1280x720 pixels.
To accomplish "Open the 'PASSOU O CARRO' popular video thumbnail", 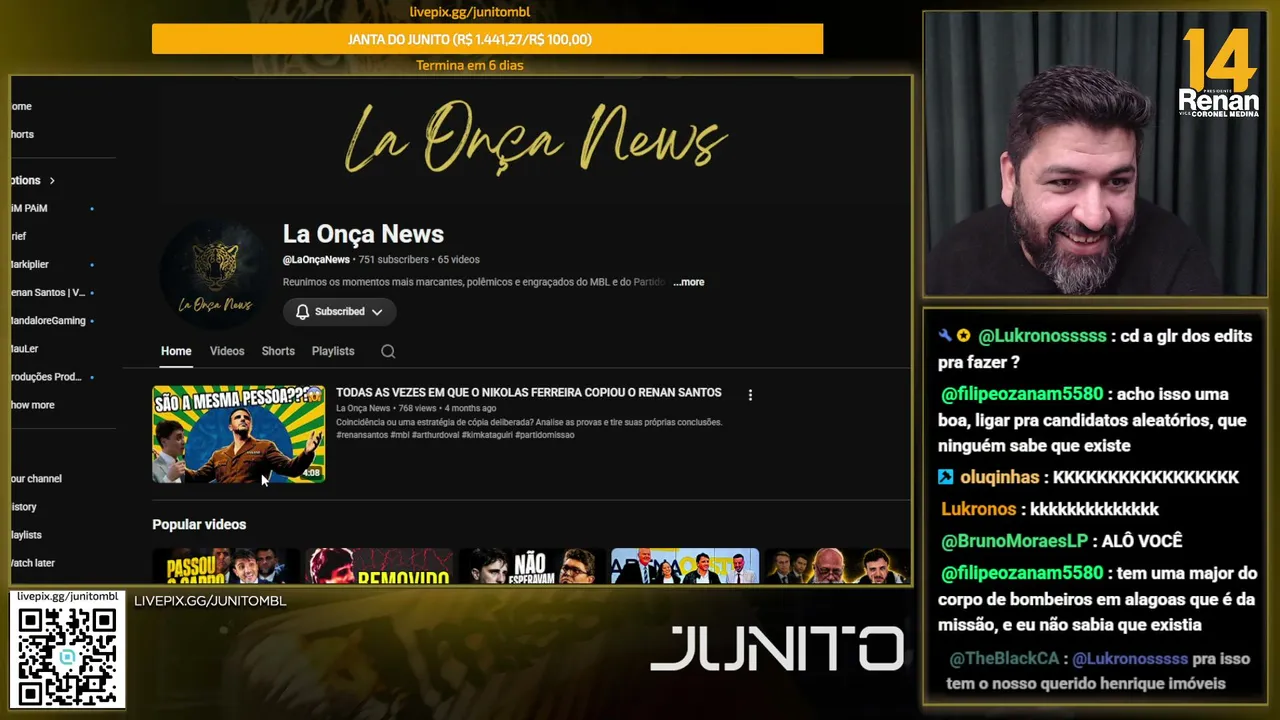I will click(x=226, y=566).
